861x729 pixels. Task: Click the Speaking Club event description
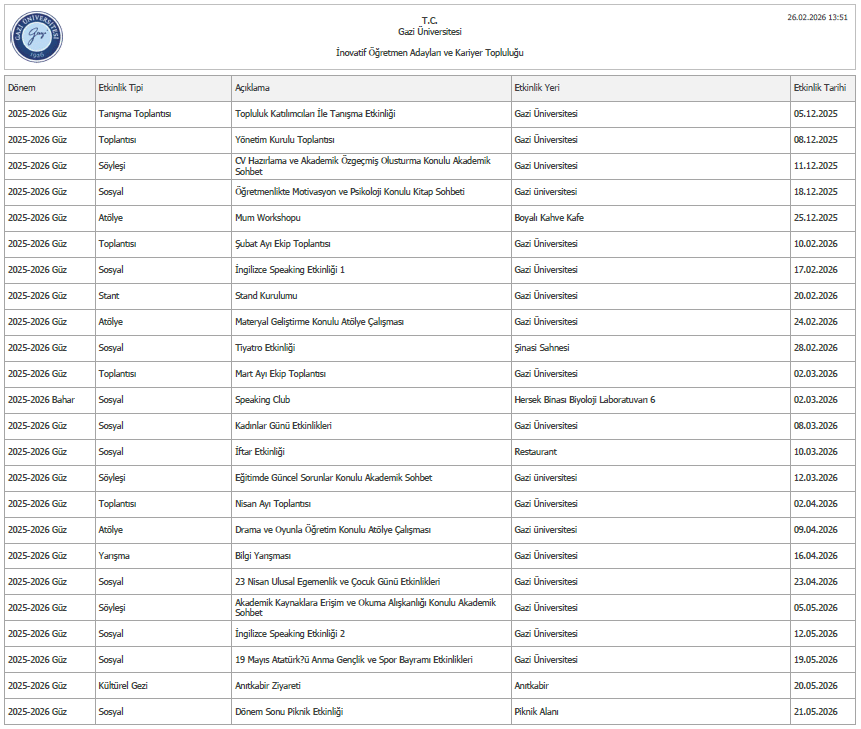(262, 400)
